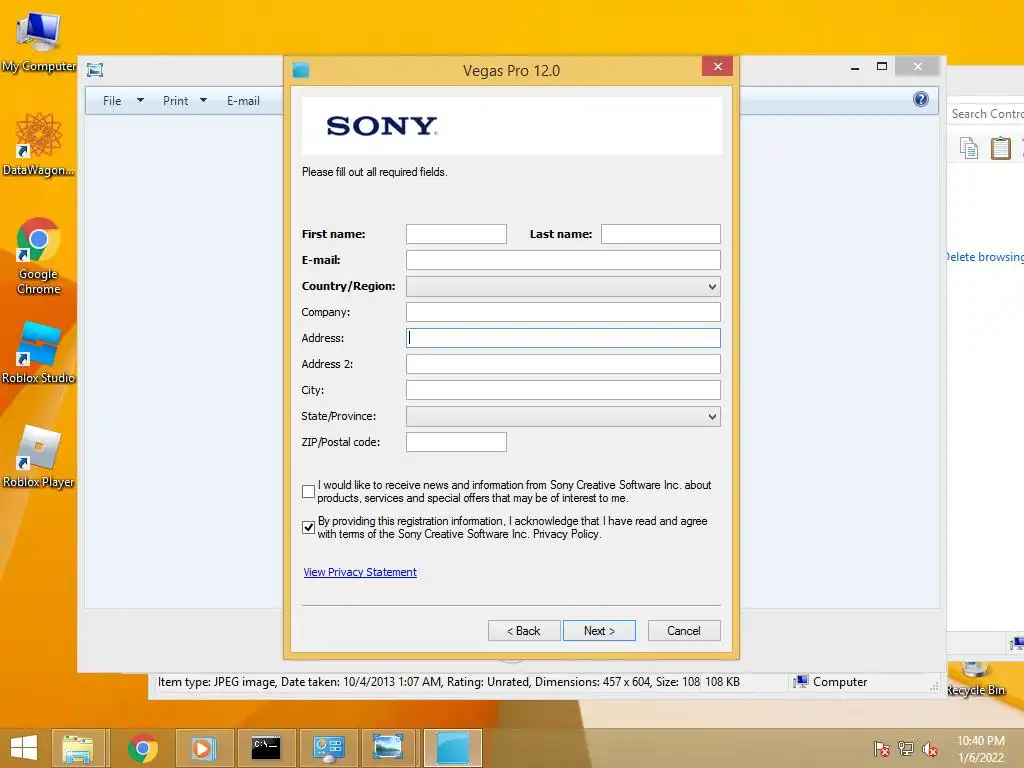Click the Next button
The width and height of the screenshot is (1024, 768).
[599, 630]
